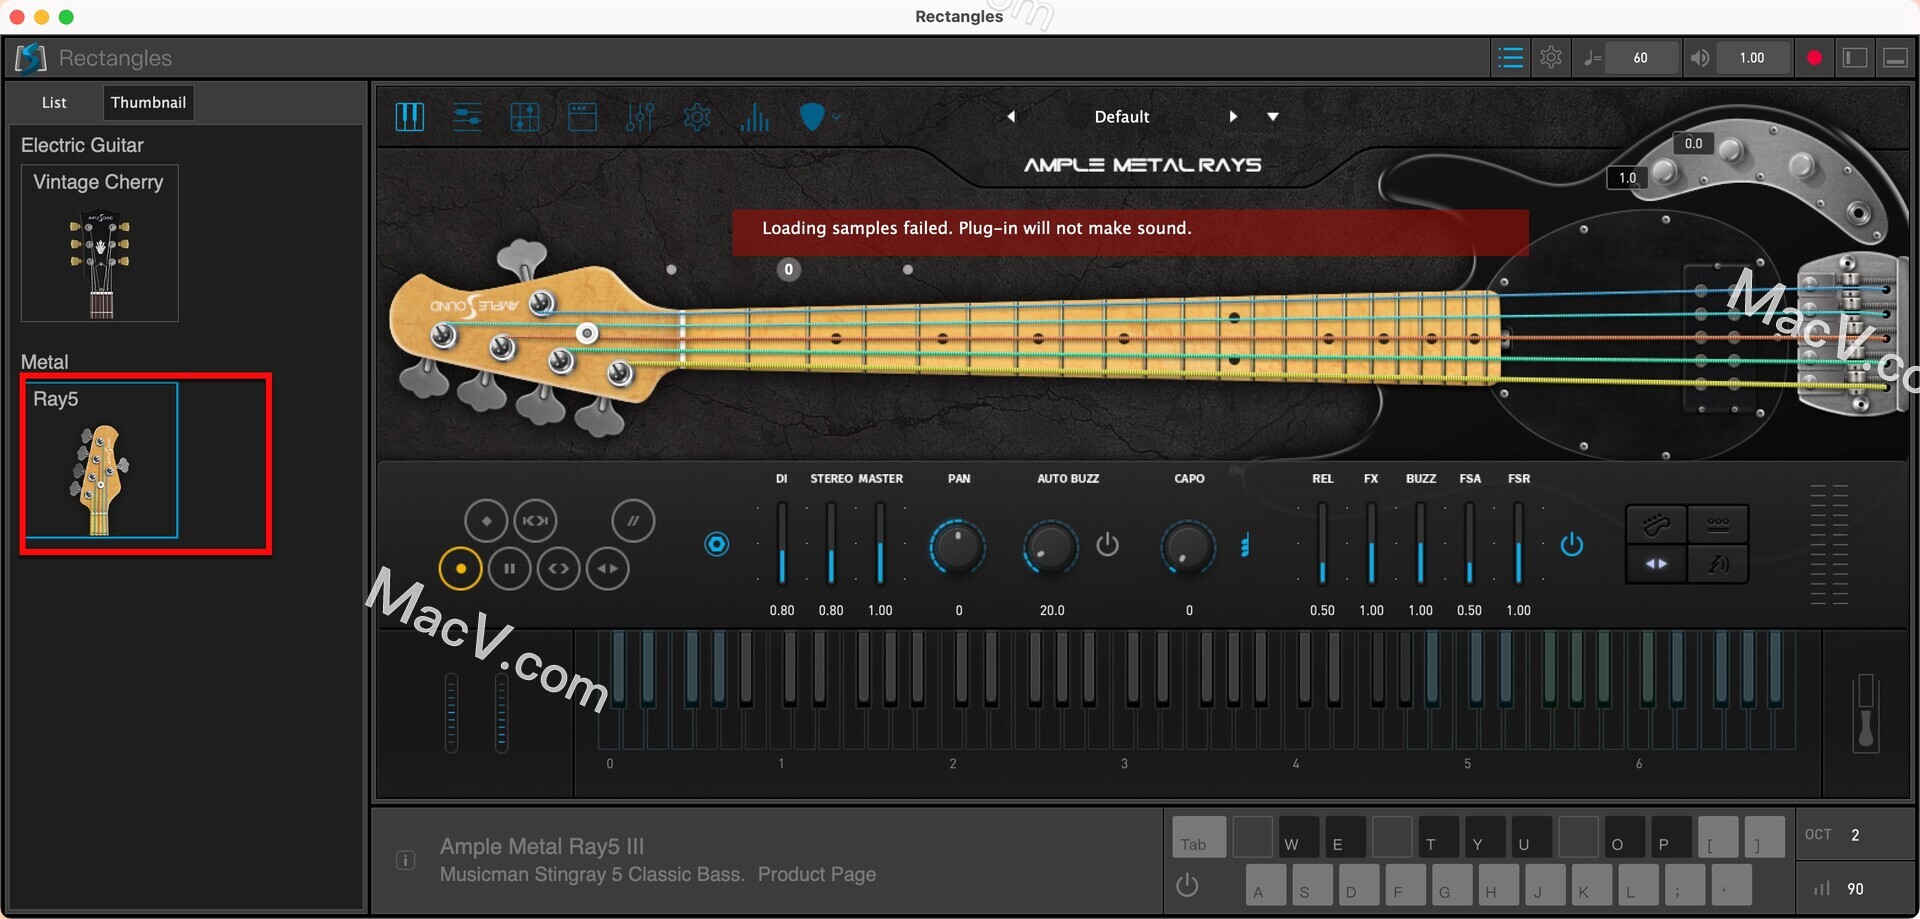Click the angle brackets round button
Image resolution: width=1920 pixels, height=919 pixels.
point(559,569)
